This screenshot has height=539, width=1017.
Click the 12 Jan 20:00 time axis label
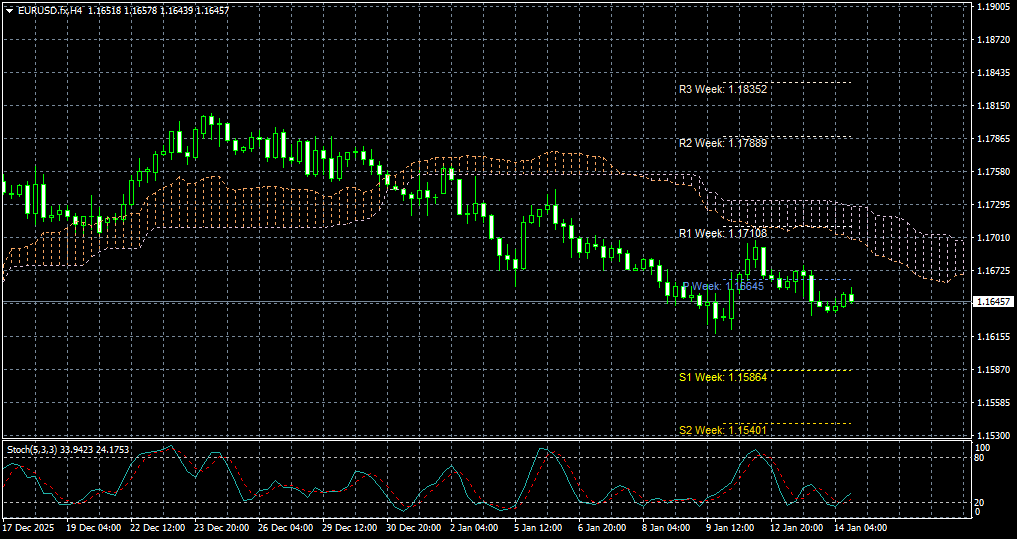[795, 528]
